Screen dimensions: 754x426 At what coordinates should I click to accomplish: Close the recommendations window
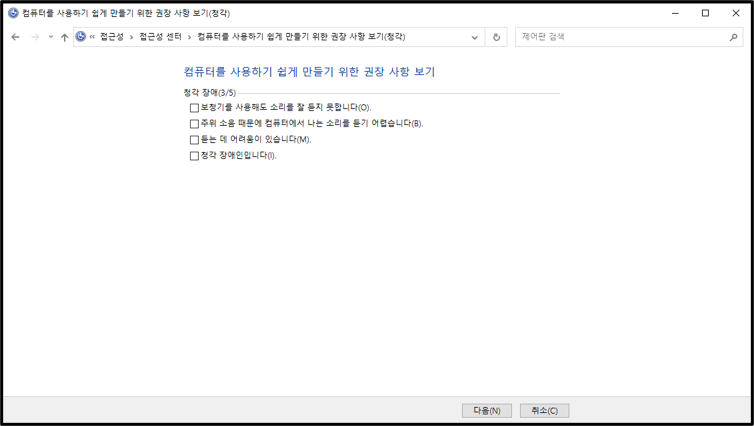coord(736,13)
